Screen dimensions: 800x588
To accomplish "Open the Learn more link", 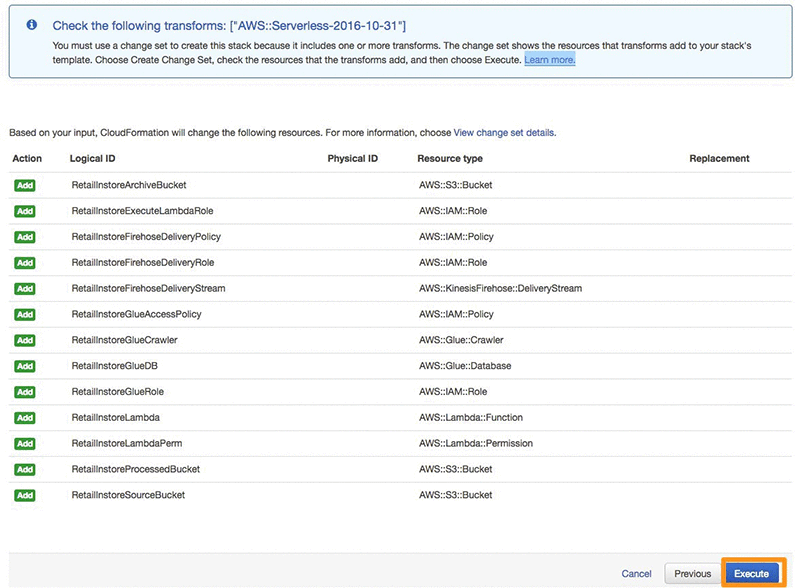I will click(x=549, y=60).
